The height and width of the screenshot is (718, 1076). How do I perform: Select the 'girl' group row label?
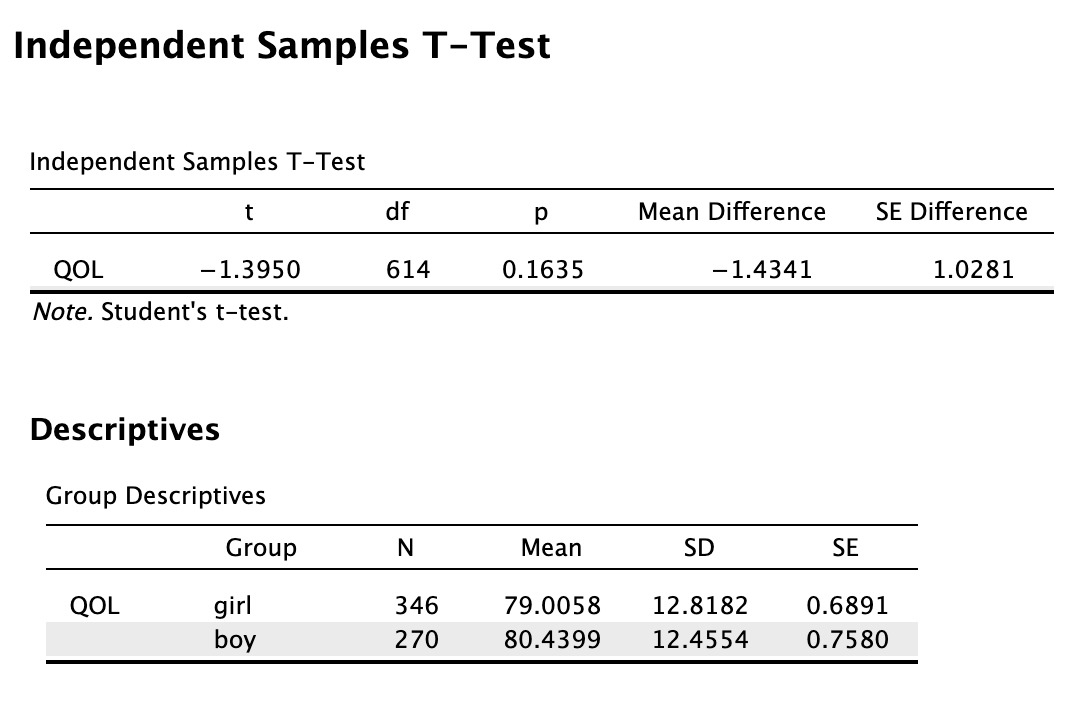click(233, 605)
